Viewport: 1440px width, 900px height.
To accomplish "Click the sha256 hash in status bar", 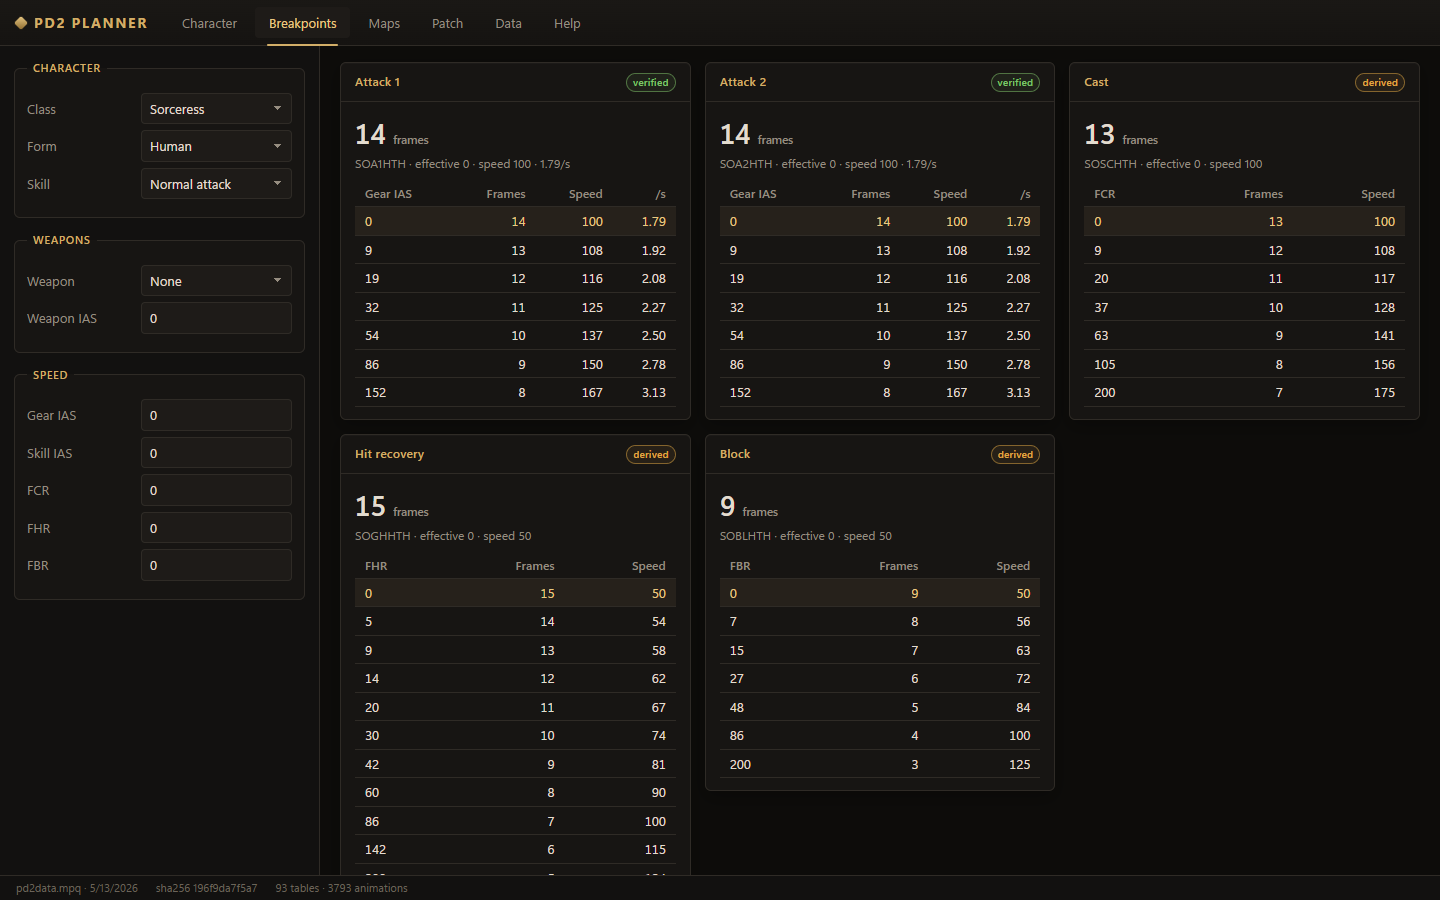I will click(206, 888).
